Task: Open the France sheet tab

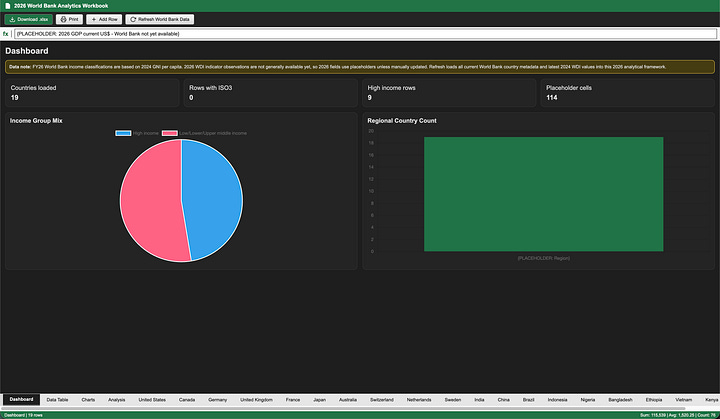Action: (x=293, y=400)
